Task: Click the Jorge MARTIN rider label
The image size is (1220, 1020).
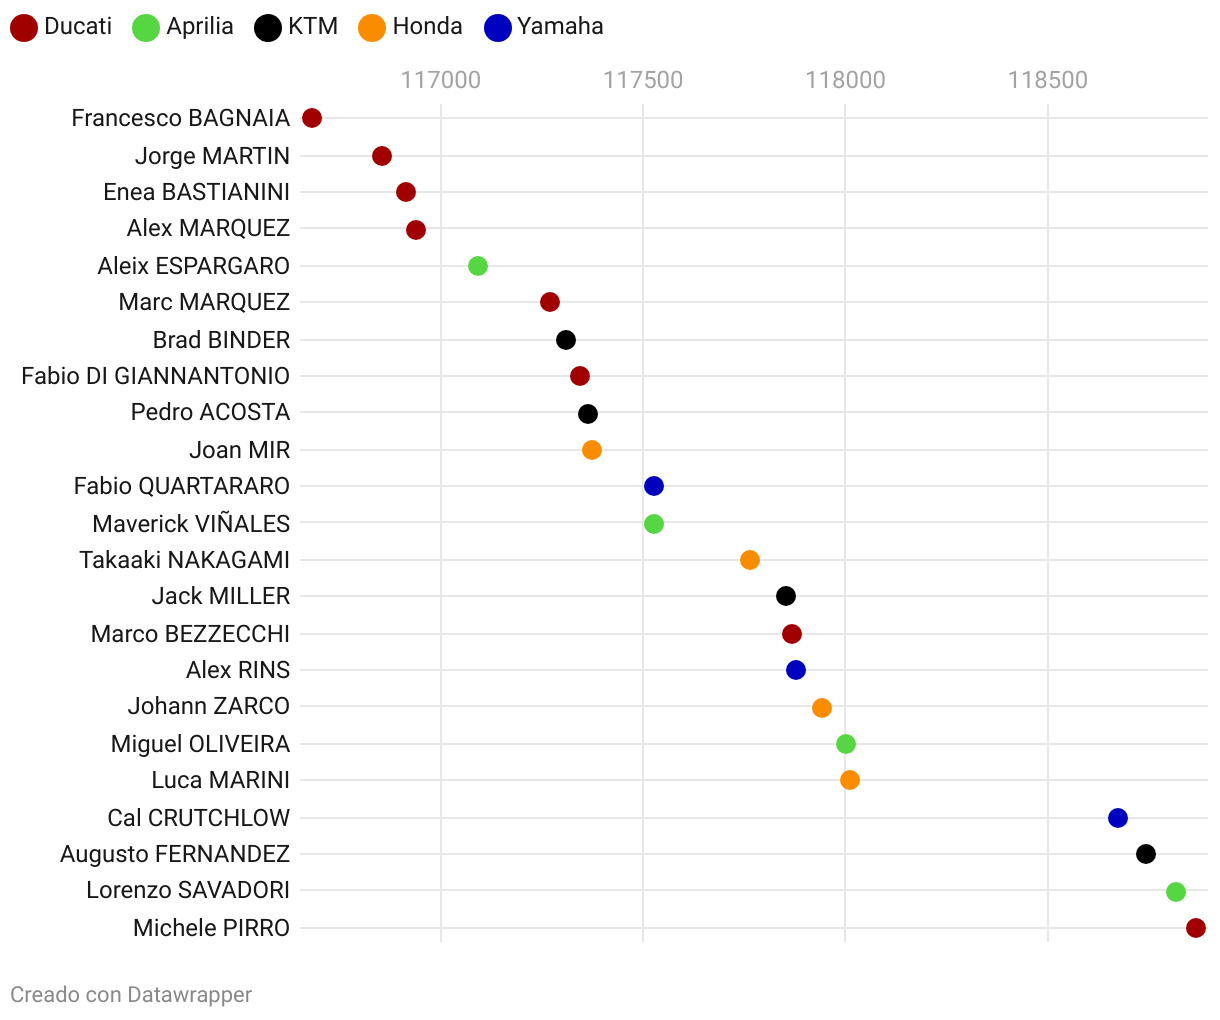Action: (x=212, y=156)
